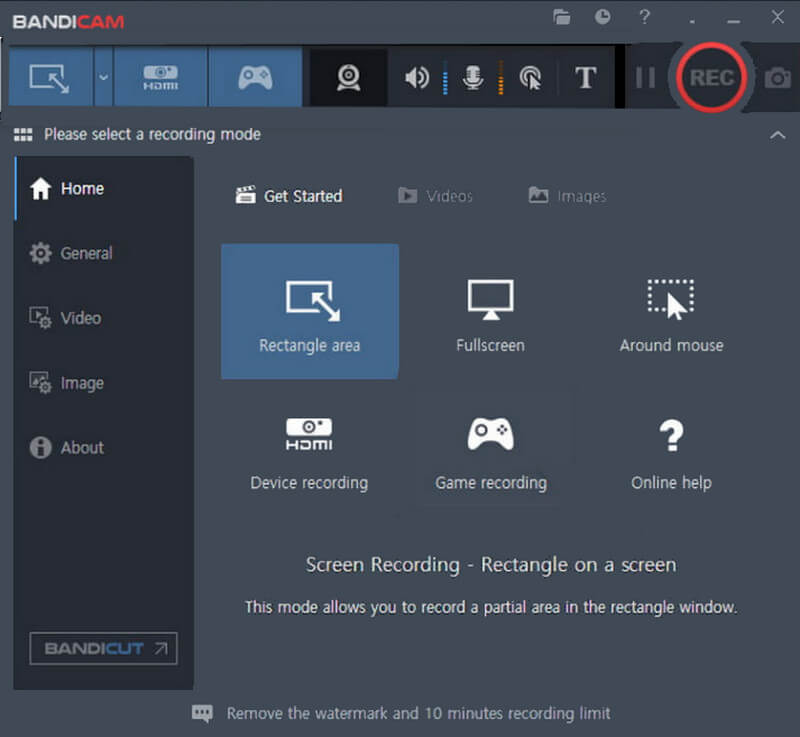The image size is (800, 737).
Task: Open the General settings sidebar section
Action: [x=104, y=253]
